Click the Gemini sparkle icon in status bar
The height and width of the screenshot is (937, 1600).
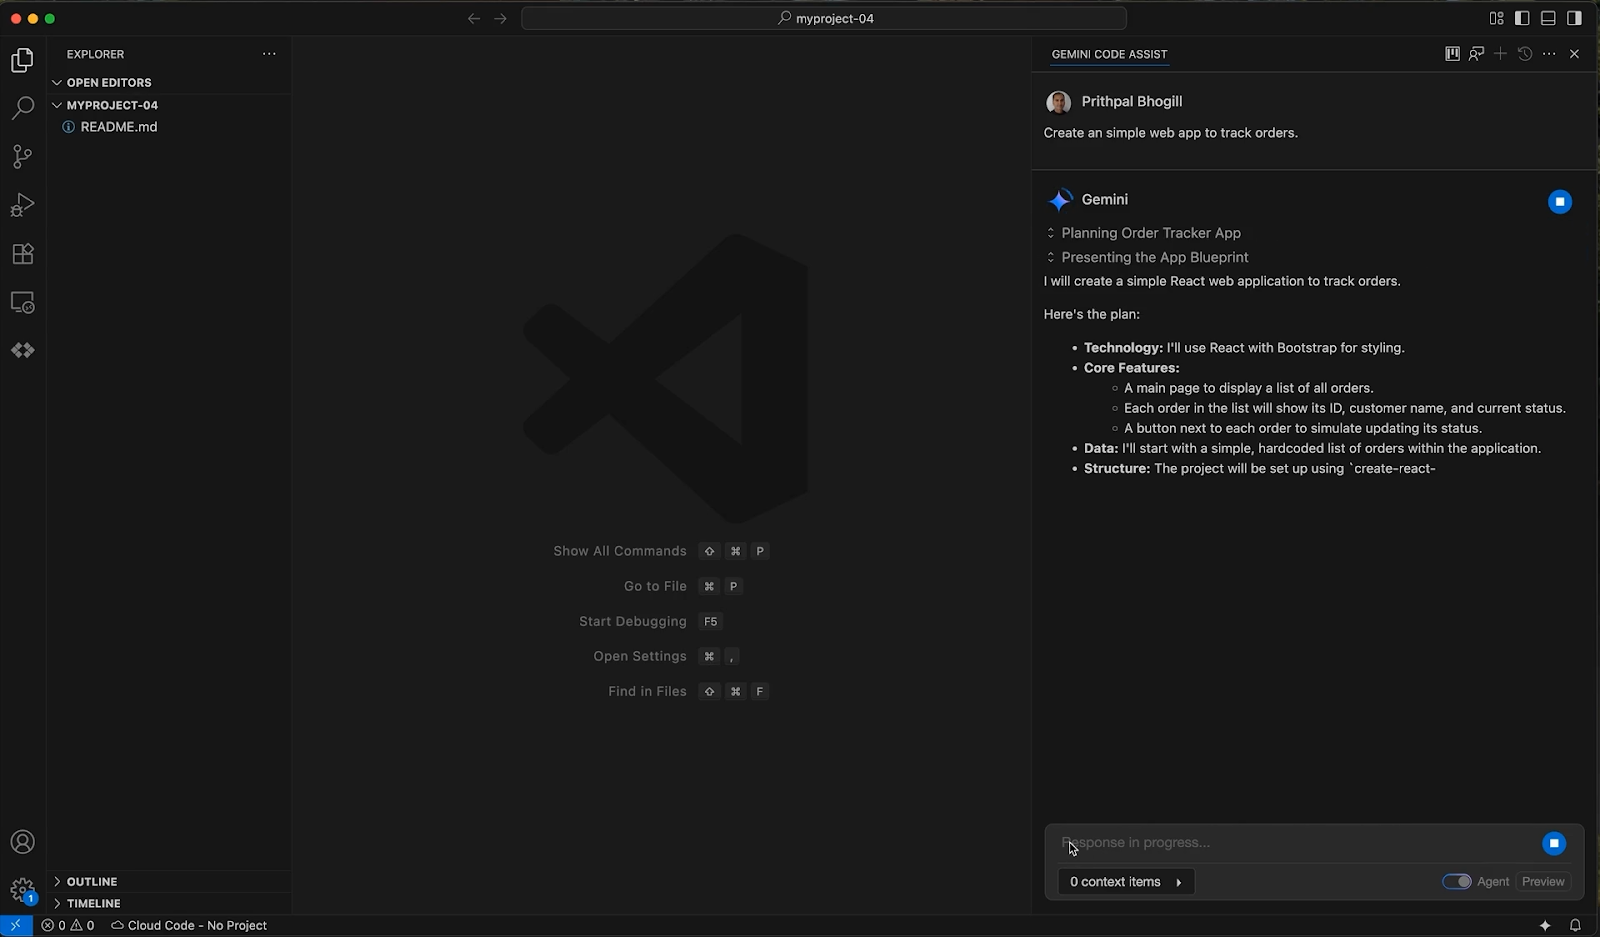pyautogui.click(x=1545, y=925)
